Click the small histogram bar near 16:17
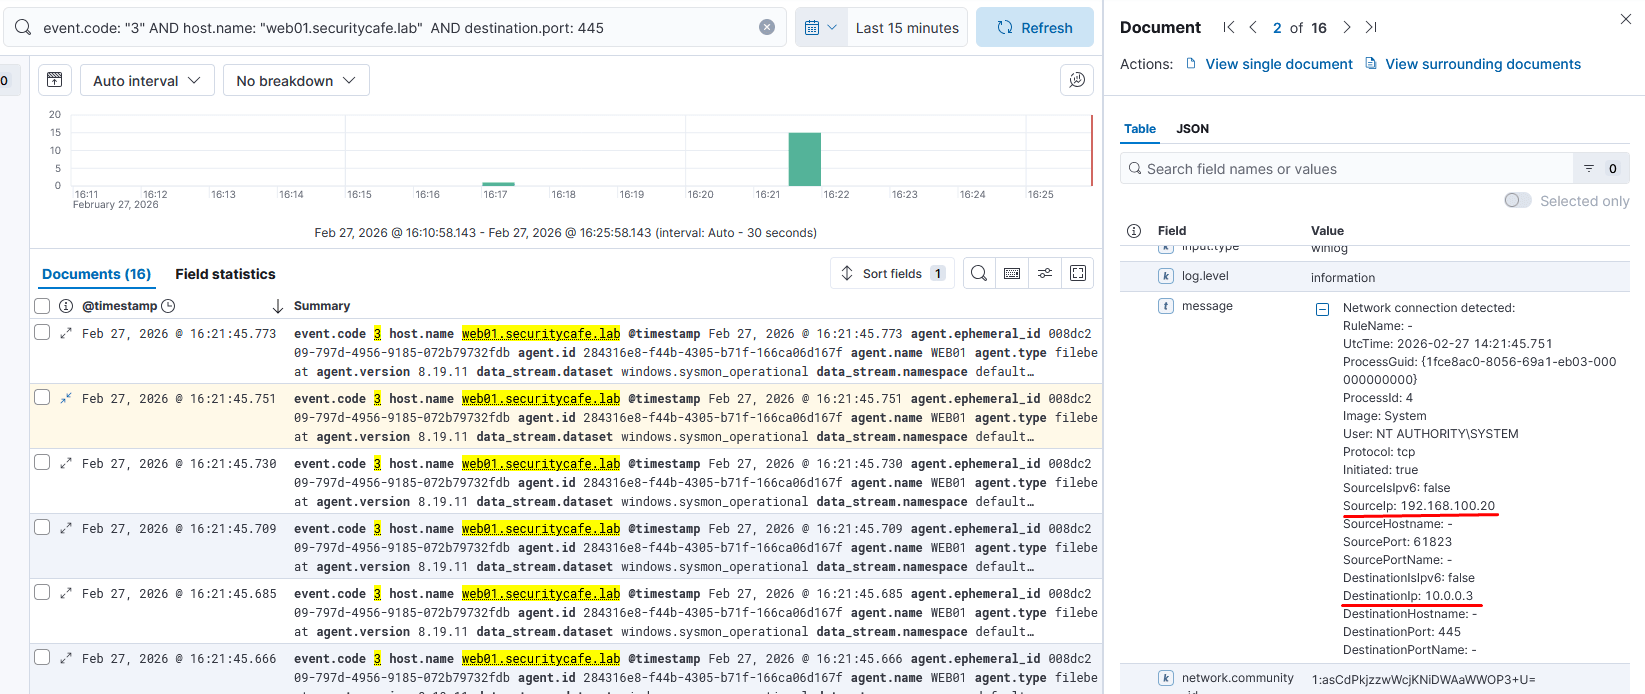 coord(498,184)
